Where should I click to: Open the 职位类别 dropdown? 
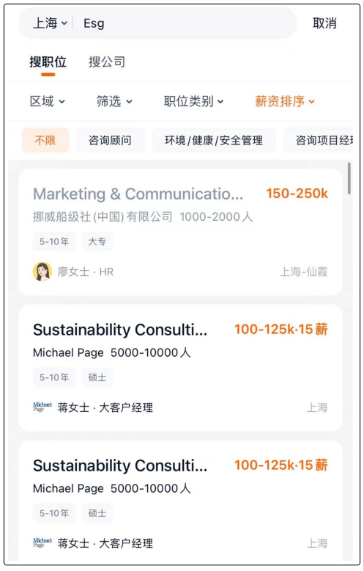[x=193, y=101]
